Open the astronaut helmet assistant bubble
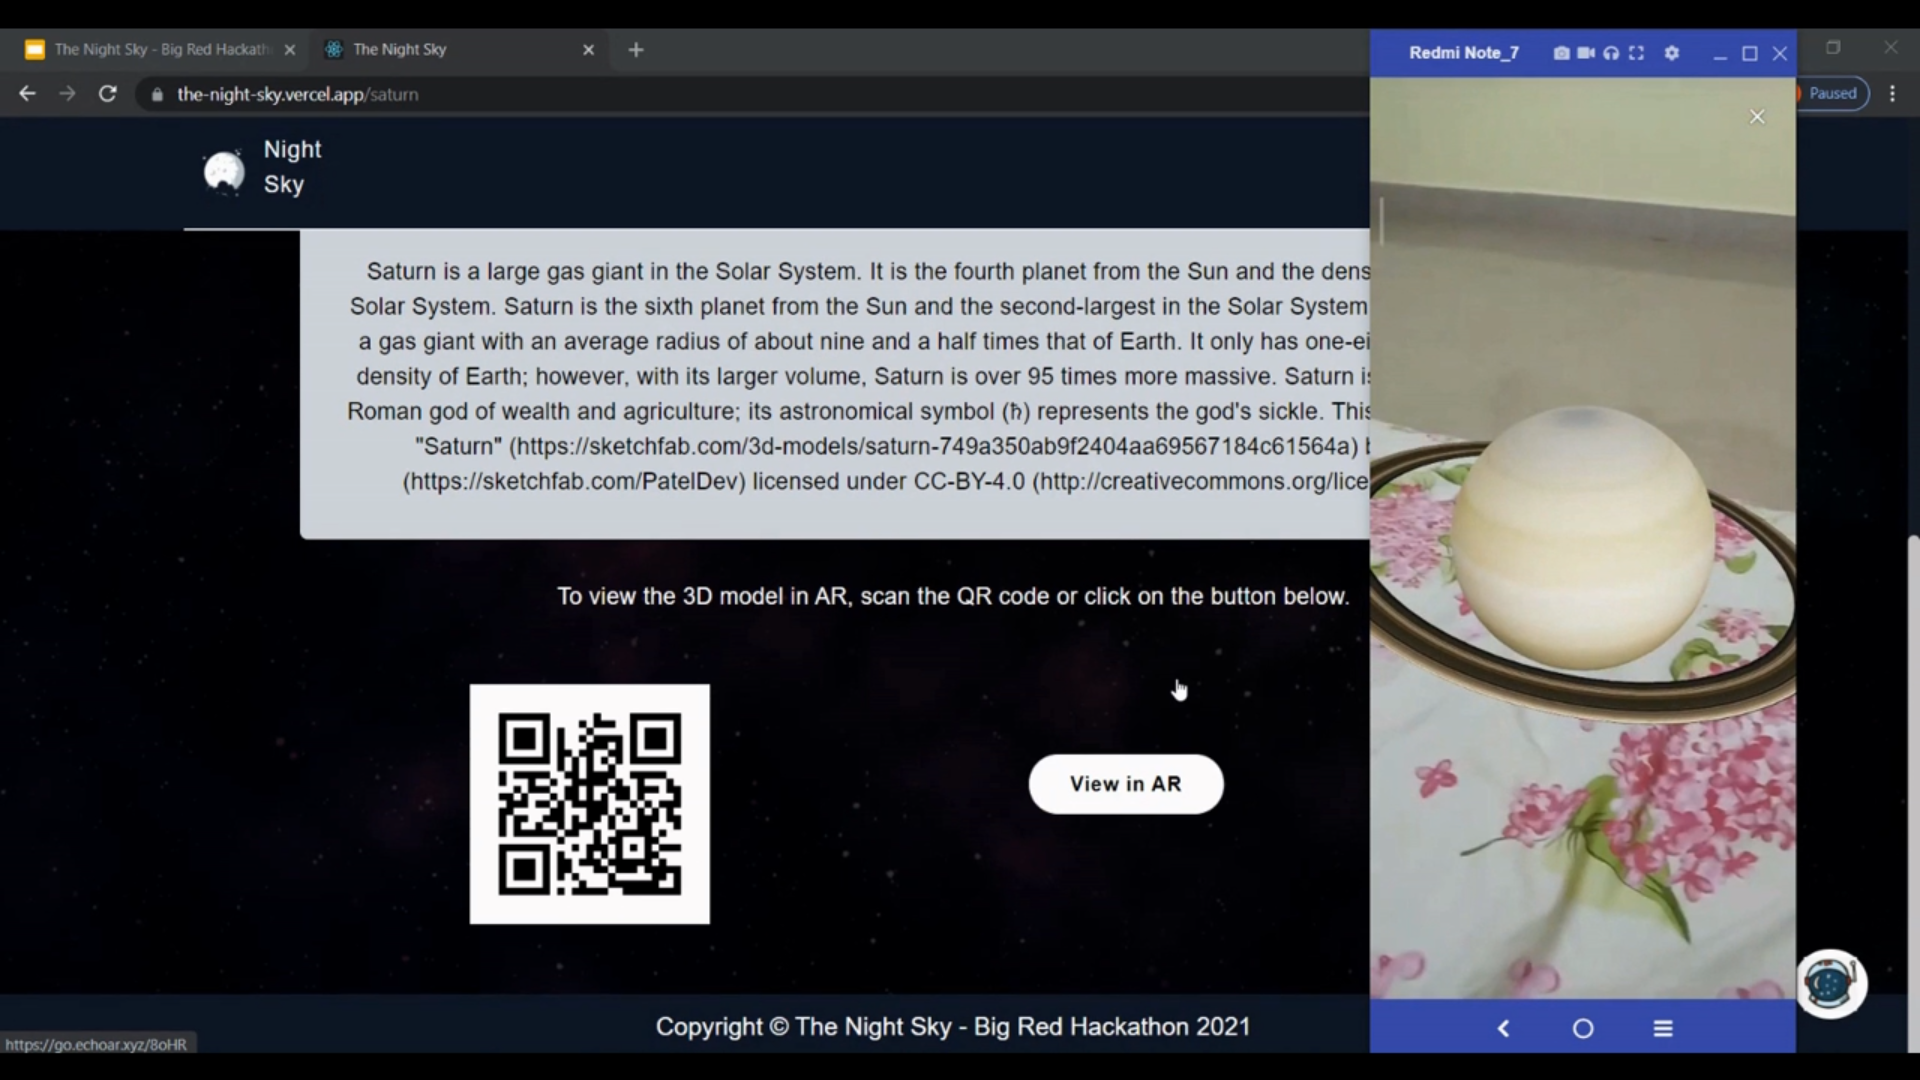 coord(1831,984)
